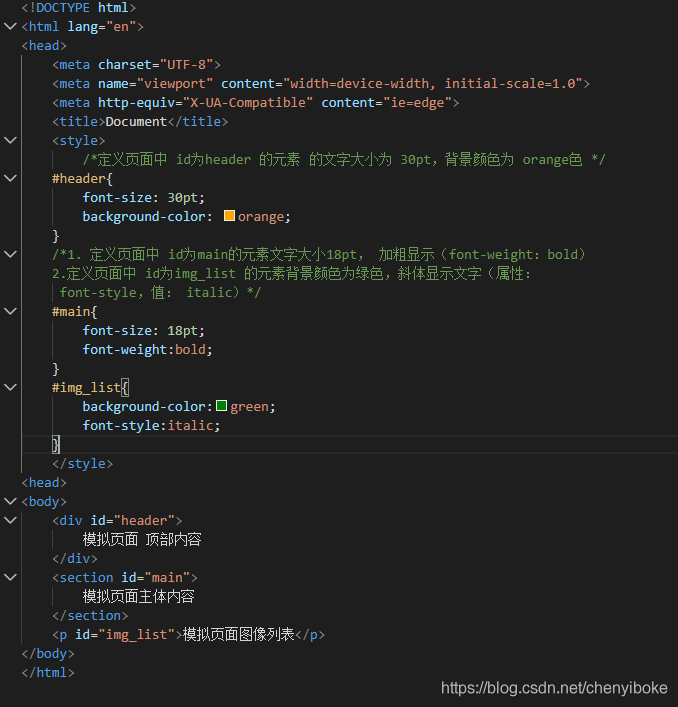Click the closing '</style>' tag
This screenshot has width=678, height=707.
(x=82, y=464)
